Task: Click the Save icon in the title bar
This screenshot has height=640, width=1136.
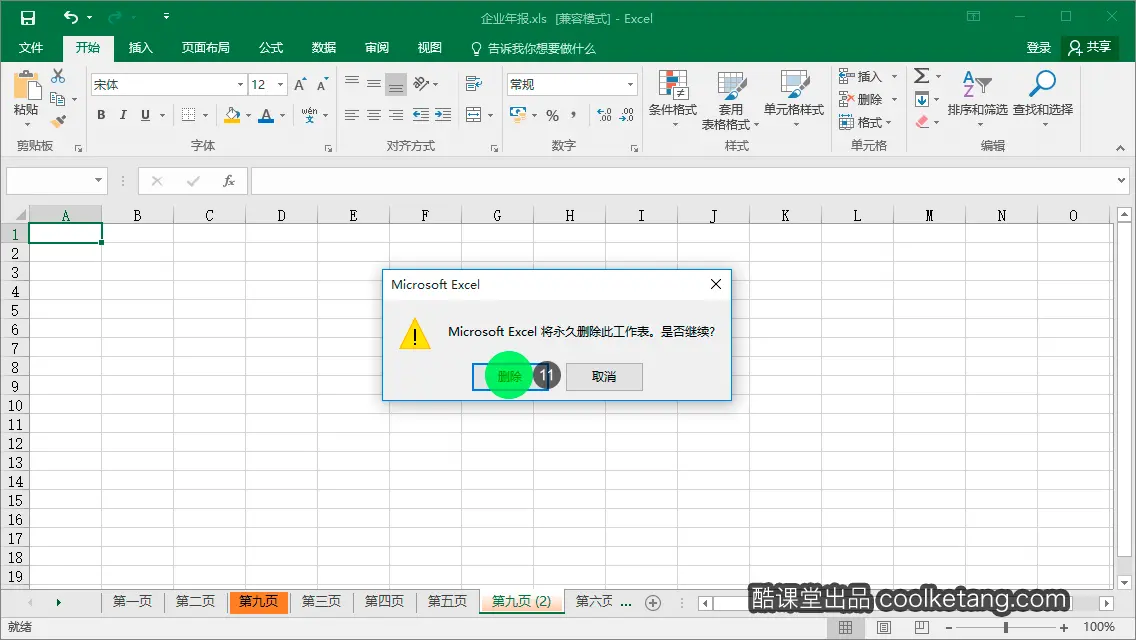Action: tap(28, 17)
